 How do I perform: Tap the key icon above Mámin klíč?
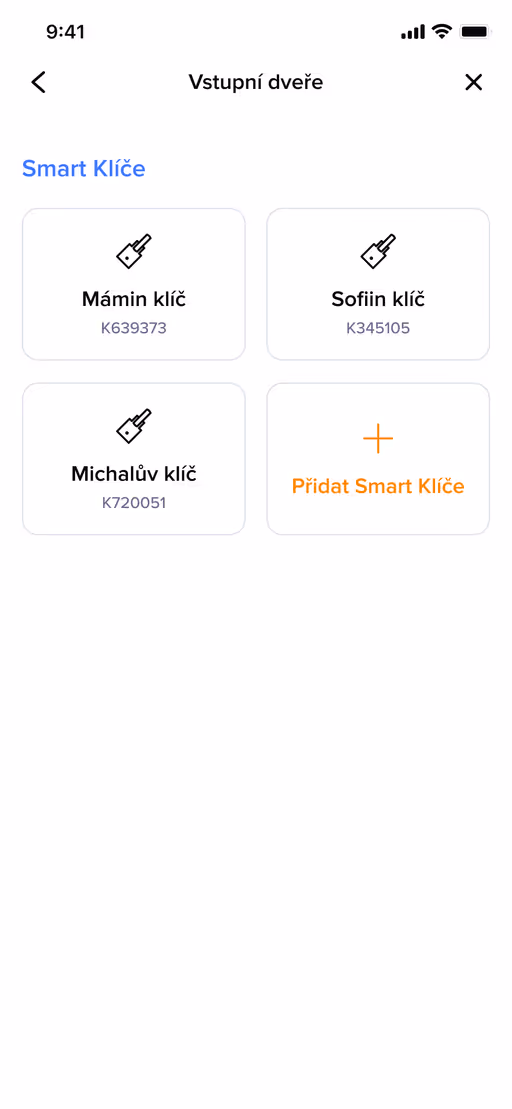click(134, 251)
